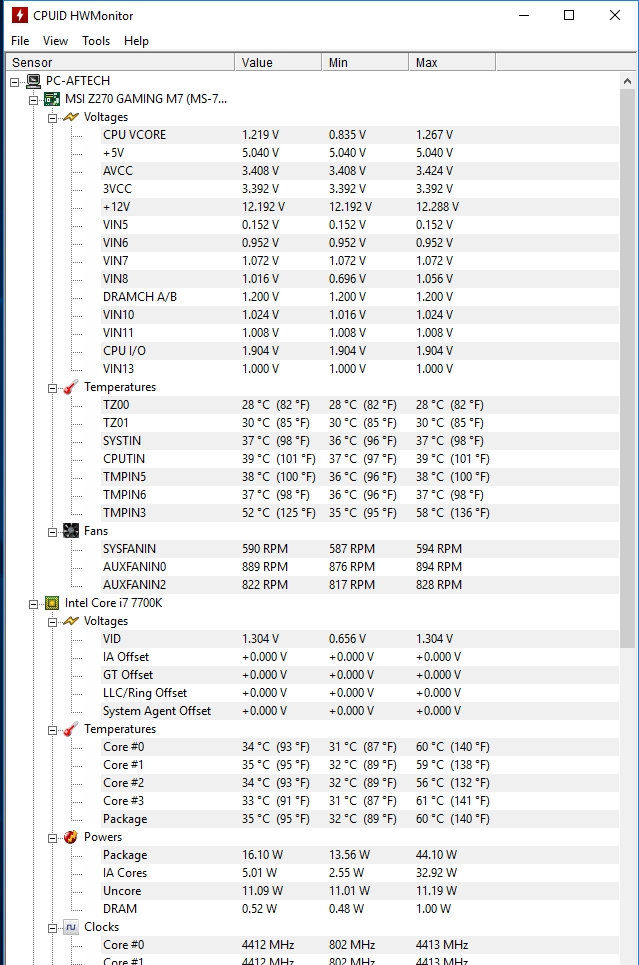The image size is (639, 965).
Task: Click the motherboard Voltages lightning icon
Action: pos(70,117)
